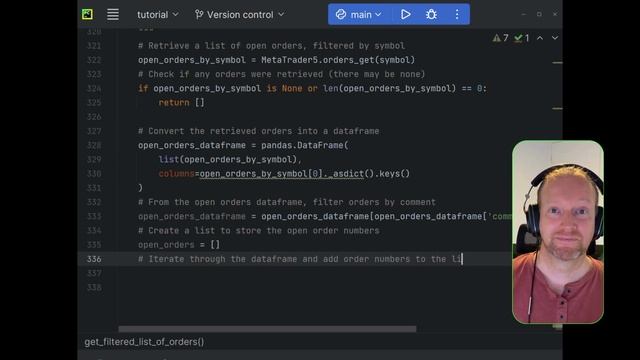This screenshot has height=360, width=640.
Task: Open the More actions three-dot menu
Action: (x=457, y=15)
